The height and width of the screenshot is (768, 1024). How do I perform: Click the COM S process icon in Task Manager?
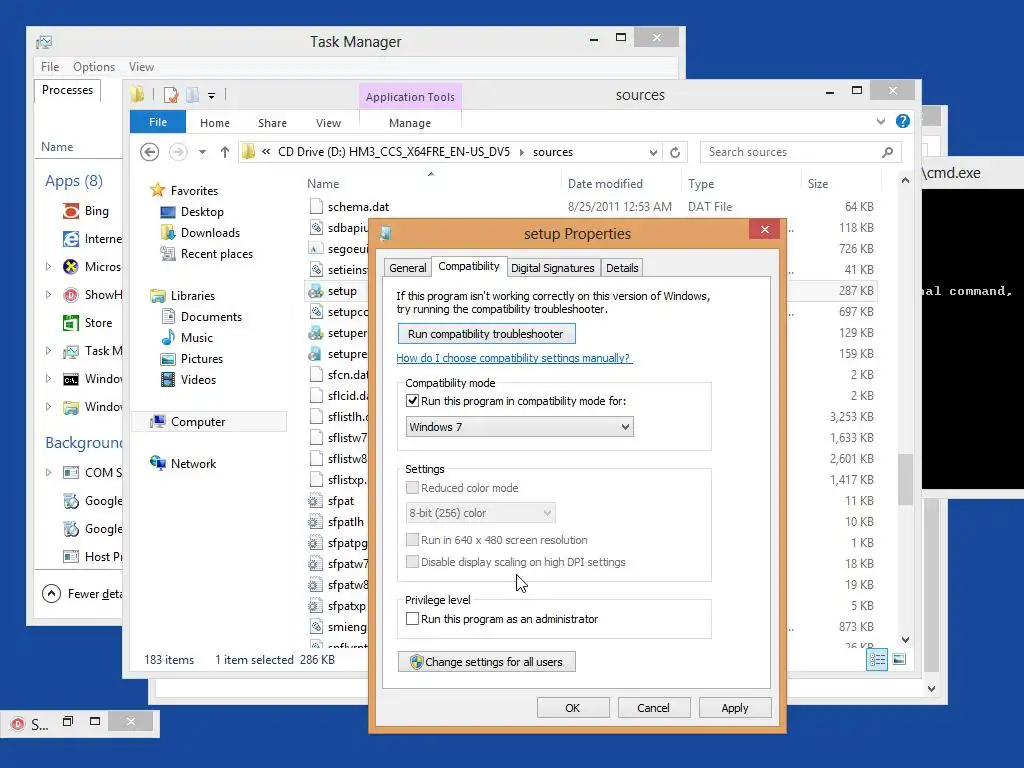pyautogui.click(x=71, y=472)
